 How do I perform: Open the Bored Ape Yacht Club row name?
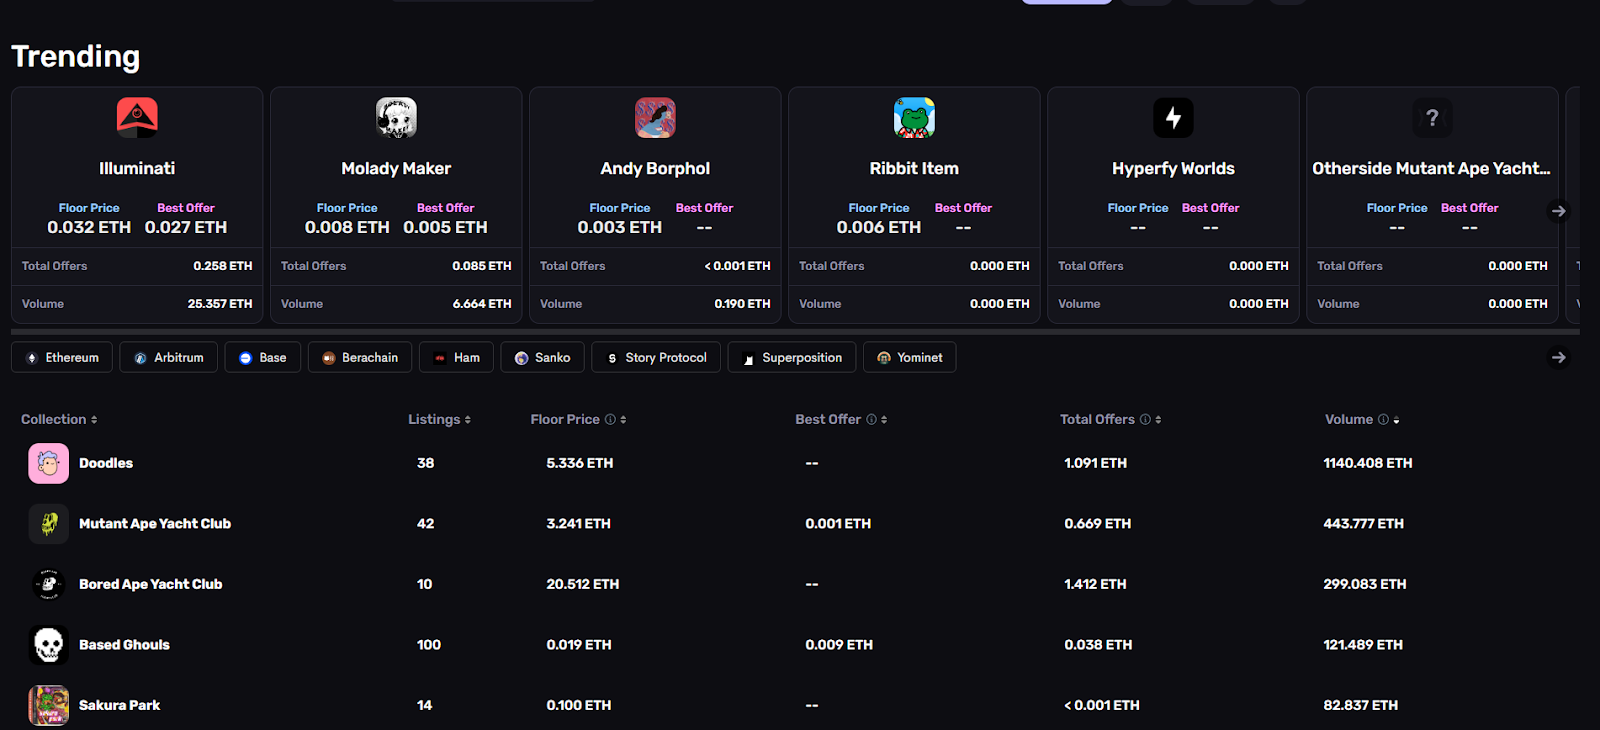[151, 584]
